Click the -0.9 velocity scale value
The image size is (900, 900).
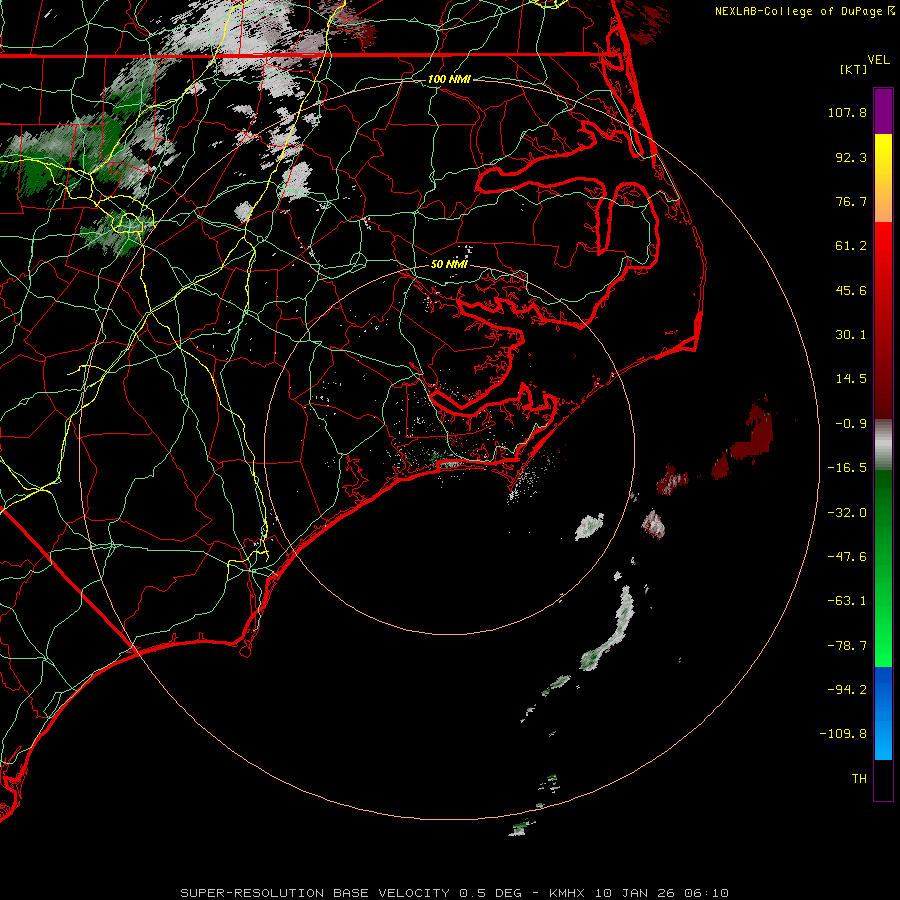[x=851, y=424]
